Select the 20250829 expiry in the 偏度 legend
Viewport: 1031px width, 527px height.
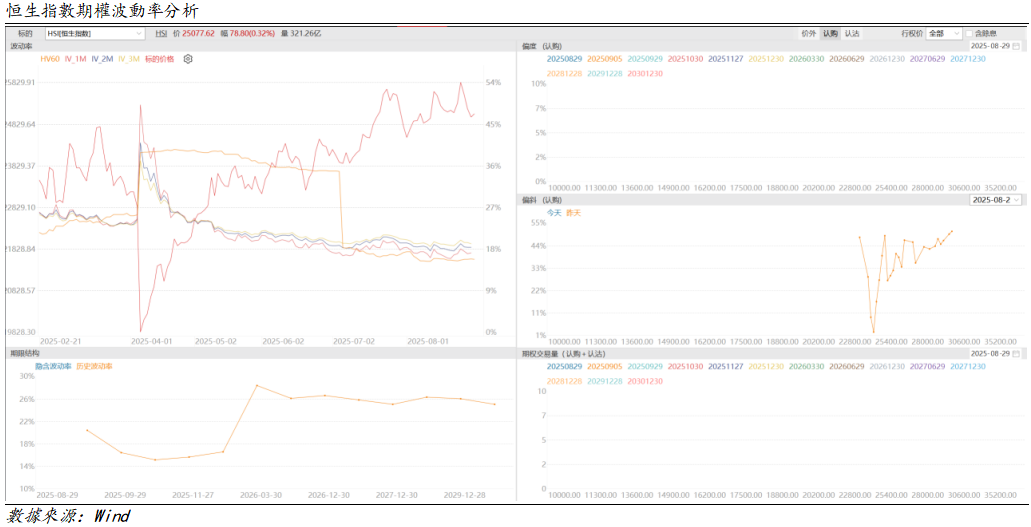click(x=564, y=59)
